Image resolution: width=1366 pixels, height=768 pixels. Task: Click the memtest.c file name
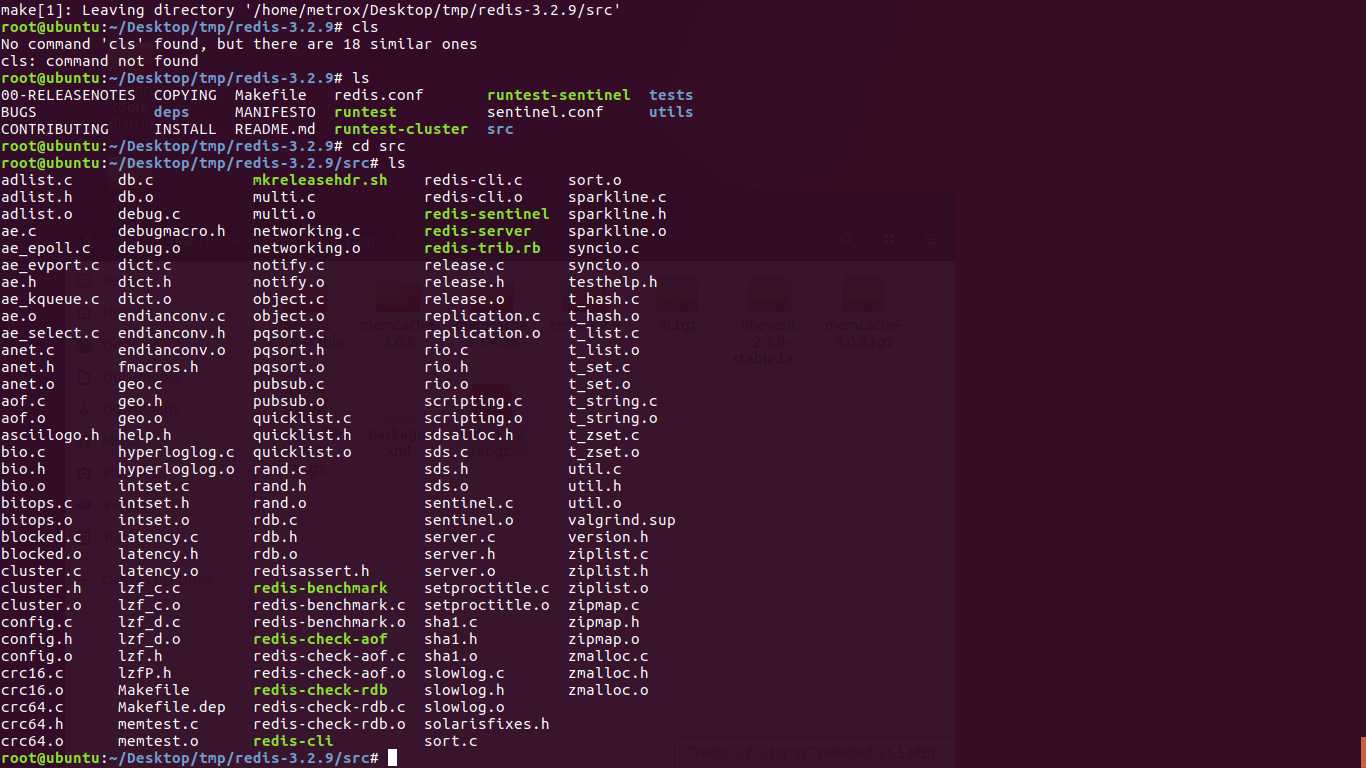(x=158, y=724)
